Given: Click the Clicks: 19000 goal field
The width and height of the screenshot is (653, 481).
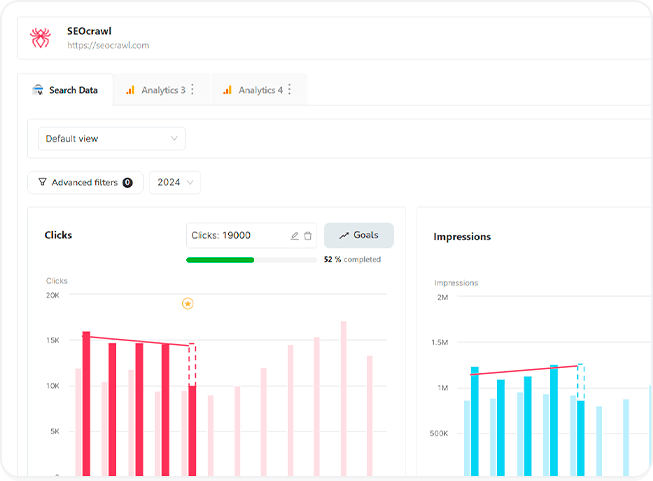Looking at the screenshot, I should (x=237, y=236).
